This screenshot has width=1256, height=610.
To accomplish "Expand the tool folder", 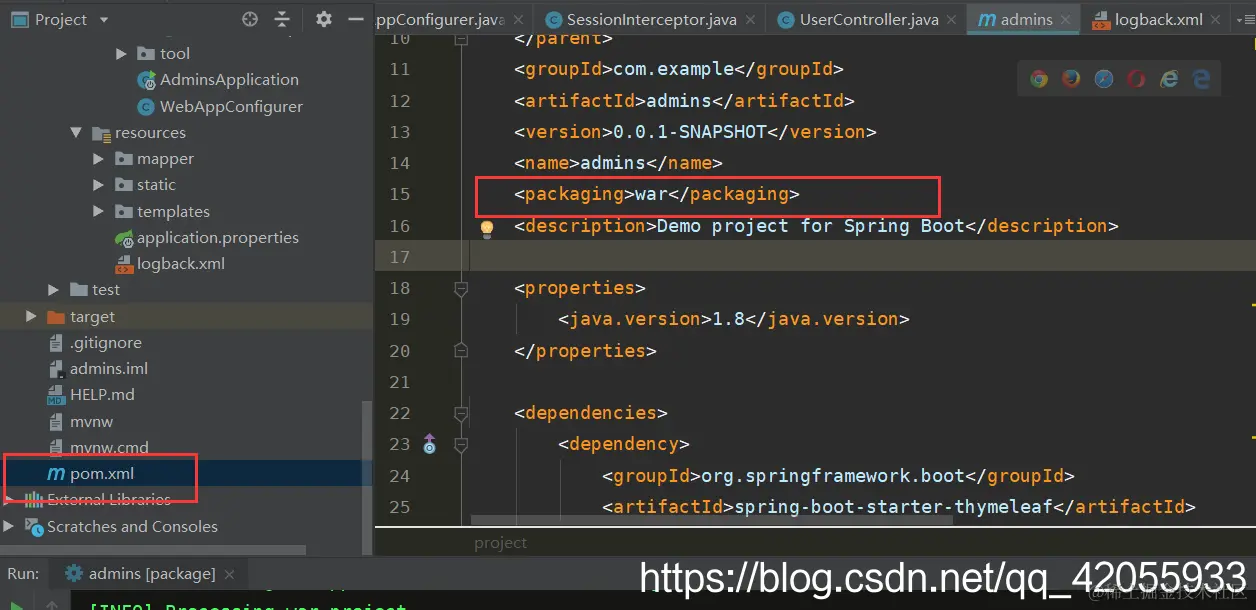I will pyautogui.click(x=121, y=54).
